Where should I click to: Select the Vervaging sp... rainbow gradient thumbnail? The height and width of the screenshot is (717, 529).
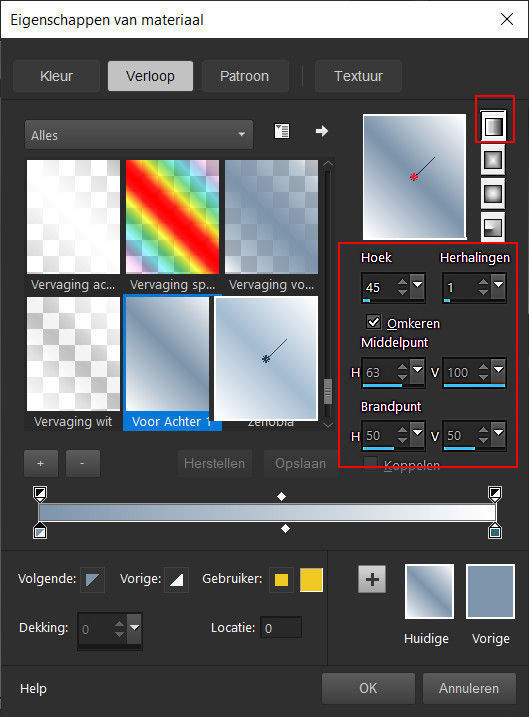pos(172,217)
